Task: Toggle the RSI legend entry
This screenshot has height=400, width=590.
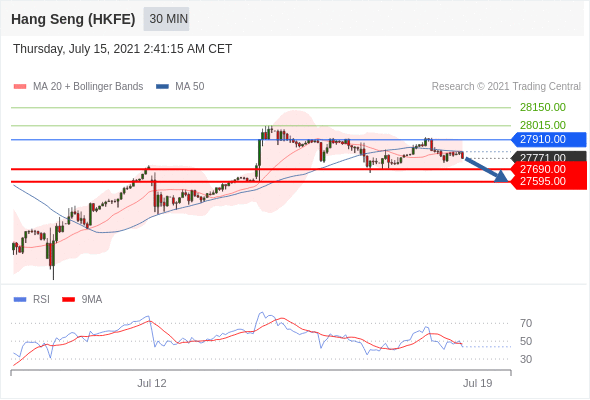Action: point(31,300)
